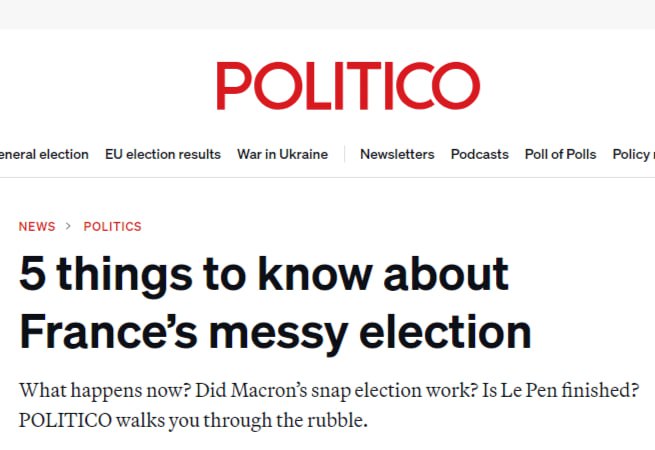
Task: Click 'Did Macron's snap election work?' text
Action: pyautogui.click(x=337, y=391)
